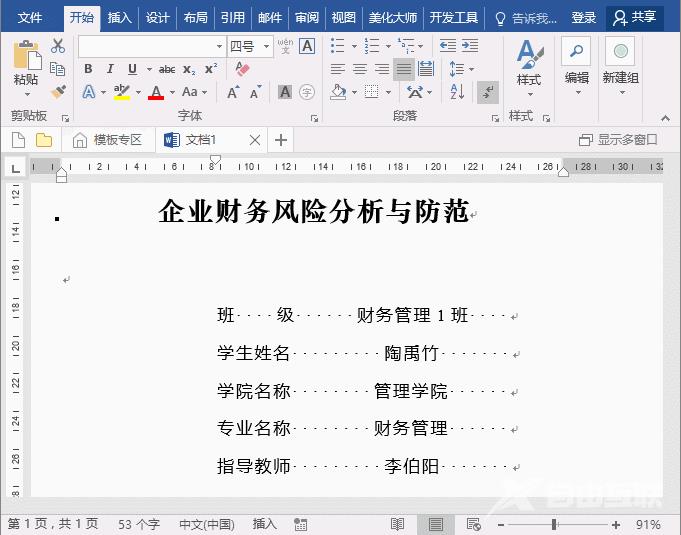Click the Cut scissors icon
The image size is (681, 535).
pyautogui.click(x=58, y=46)
